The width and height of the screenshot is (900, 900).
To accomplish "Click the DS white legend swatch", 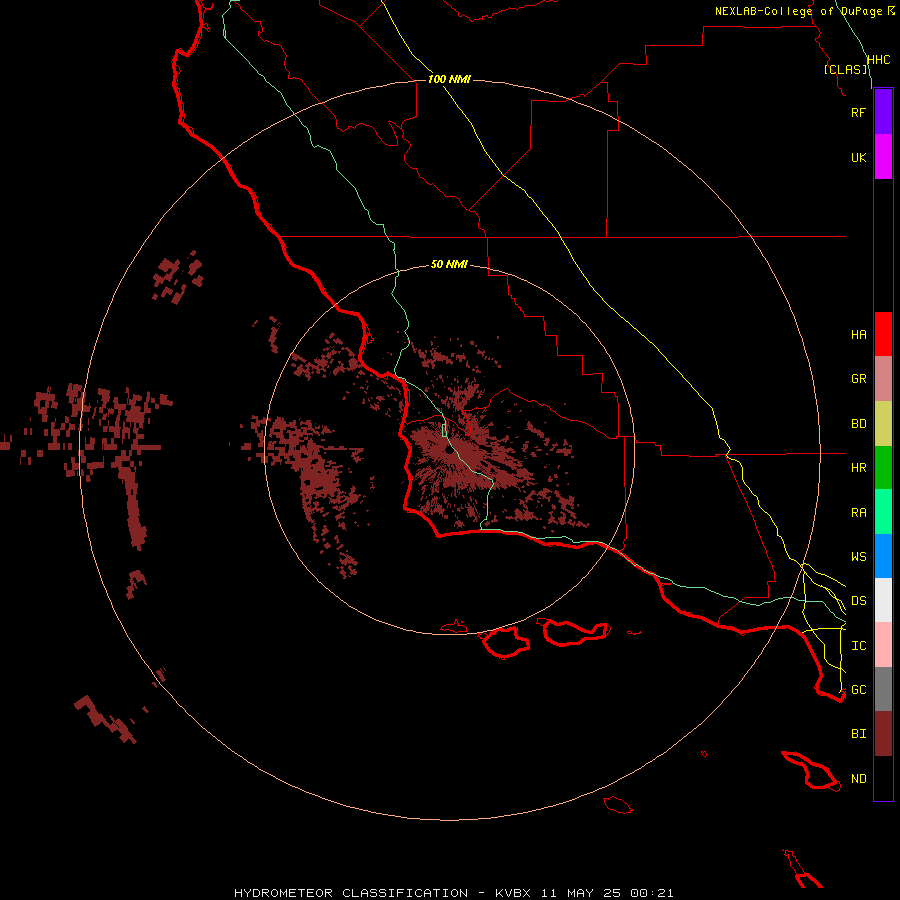I will (883, 600).
